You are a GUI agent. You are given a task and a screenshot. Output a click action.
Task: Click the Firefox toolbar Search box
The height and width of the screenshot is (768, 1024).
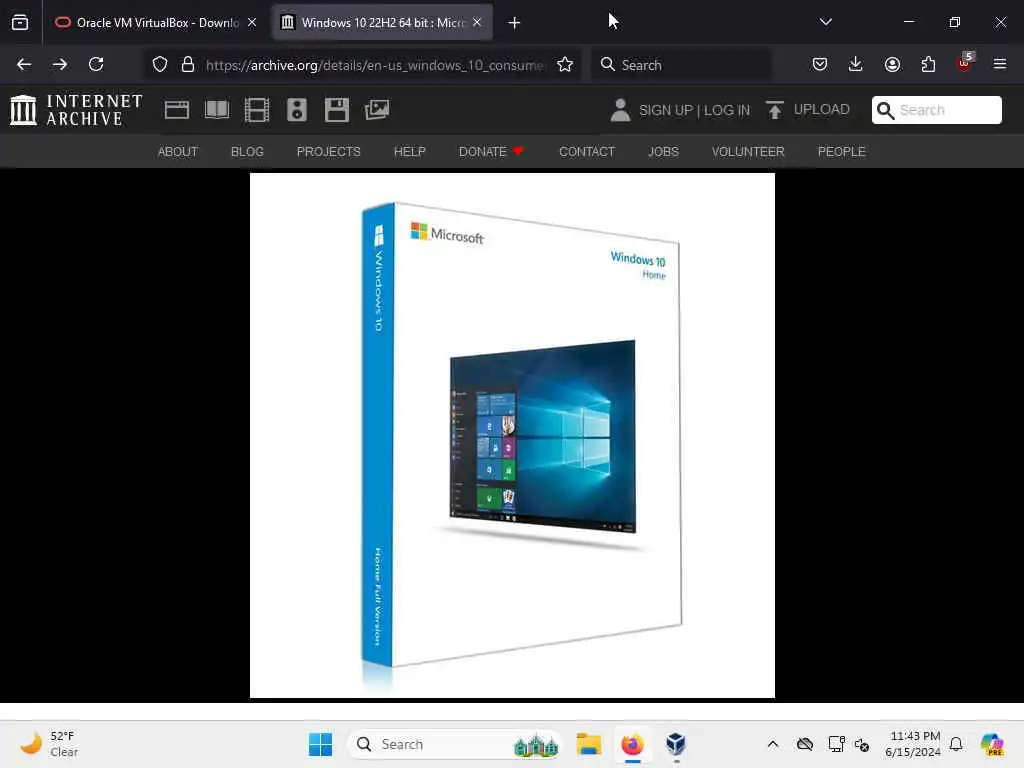pyautogui.click(x=681, y=65)
